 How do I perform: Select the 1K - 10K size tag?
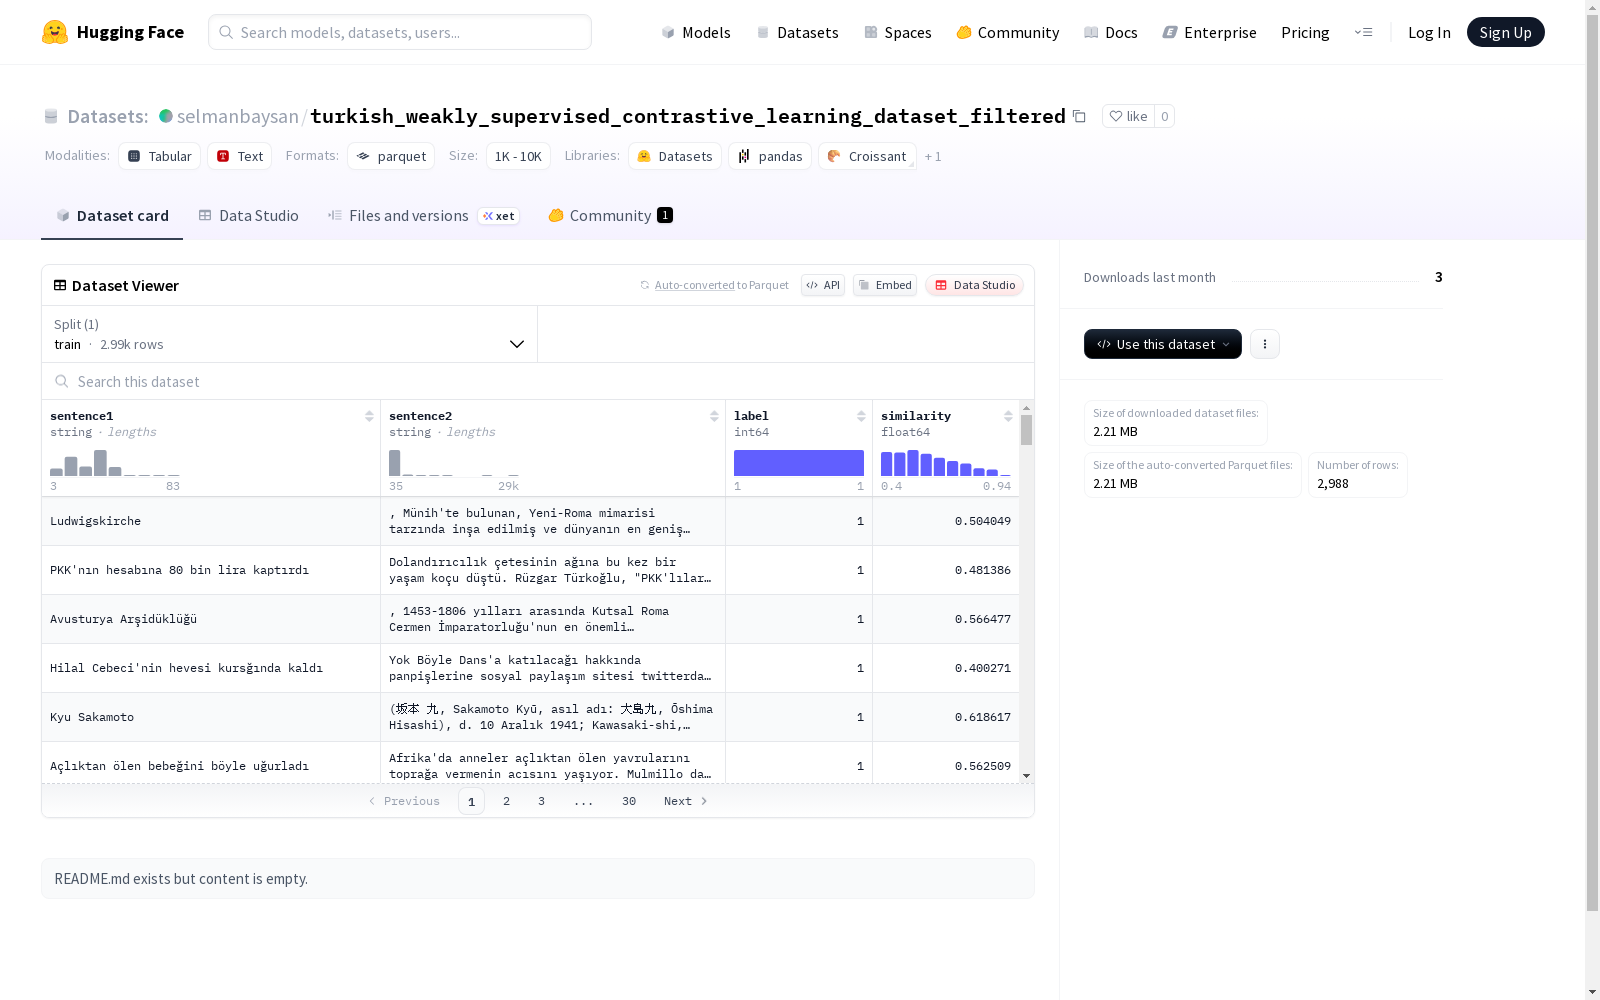[x=518, y=156]
